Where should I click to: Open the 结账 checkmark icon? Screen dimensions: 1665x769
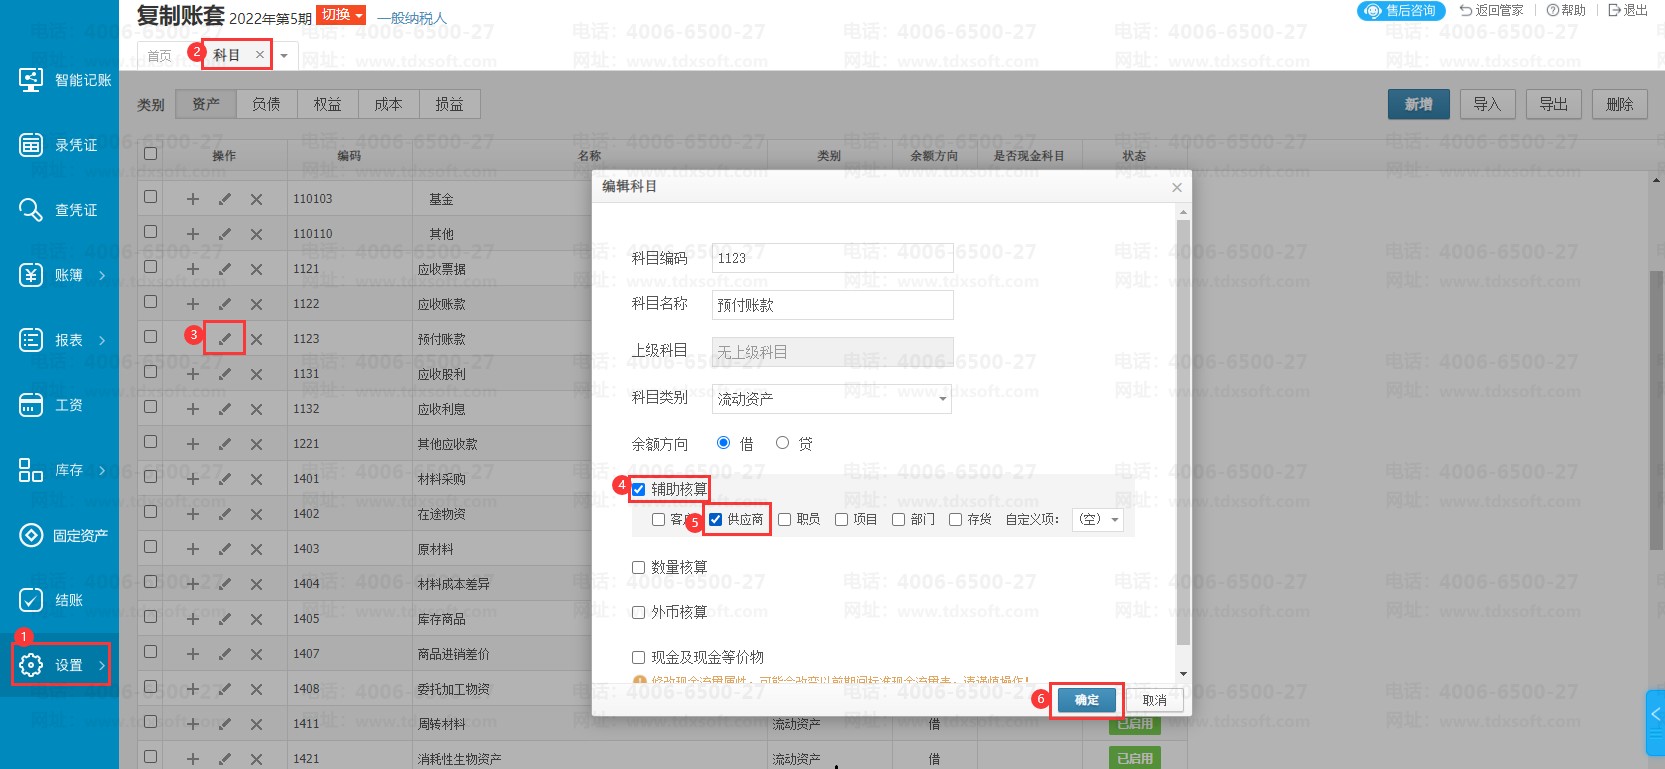(31, 600)
